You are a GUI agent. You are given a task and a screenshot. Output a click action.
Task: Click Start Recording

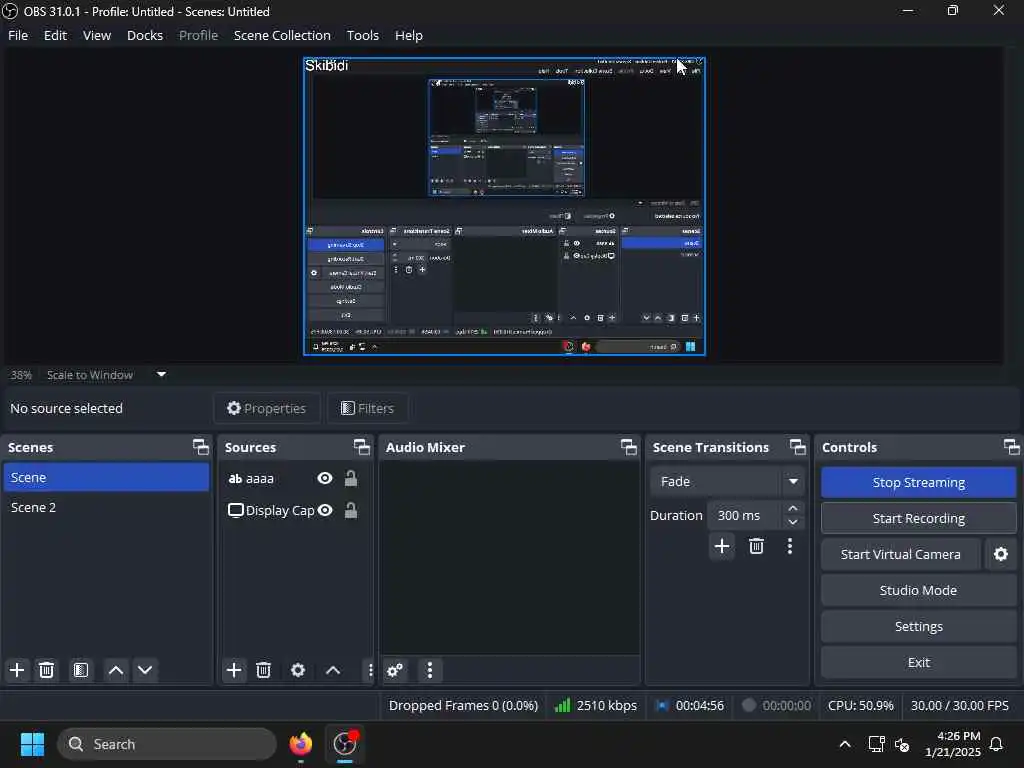[918, 519]
